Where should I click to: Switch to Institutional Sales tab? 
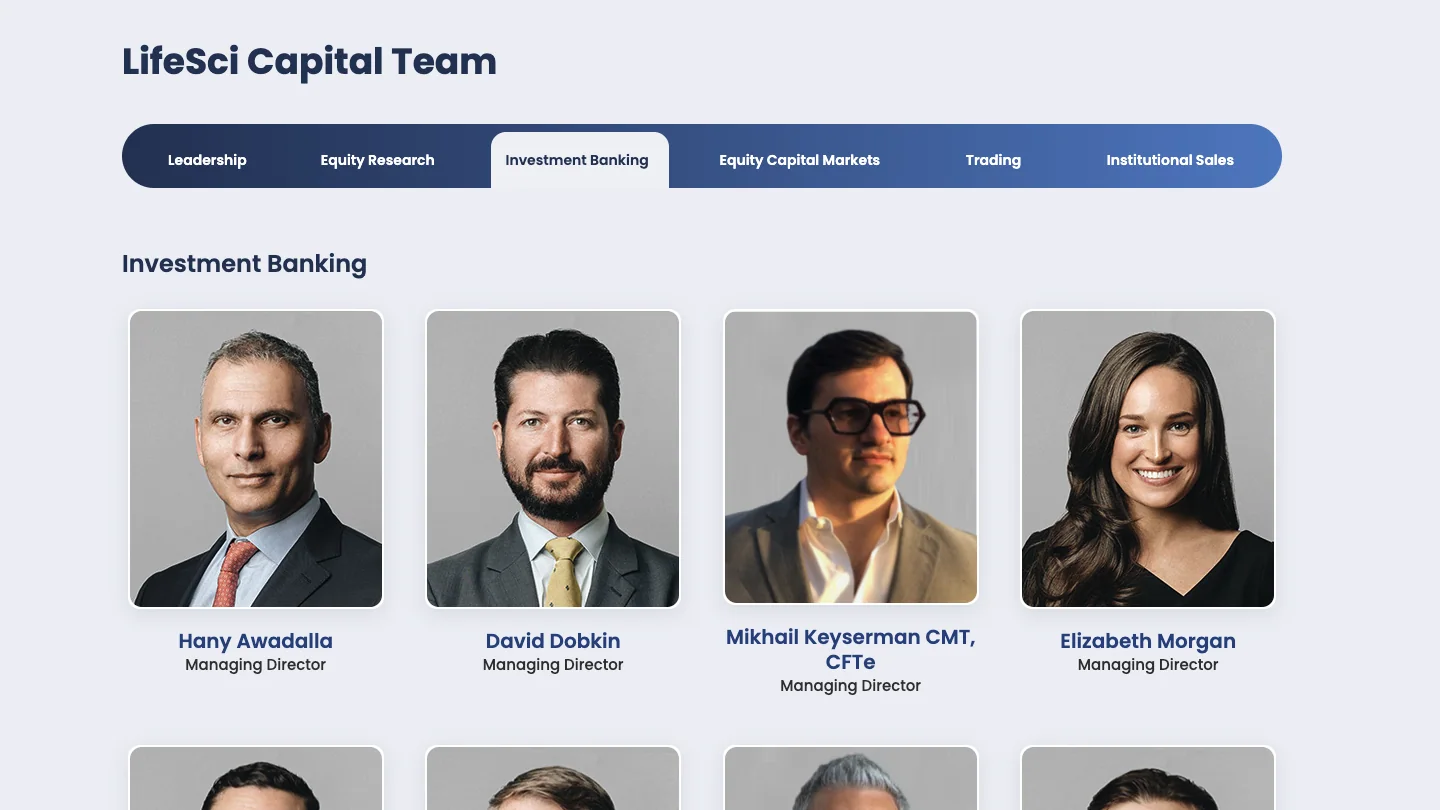(1169, 160)
